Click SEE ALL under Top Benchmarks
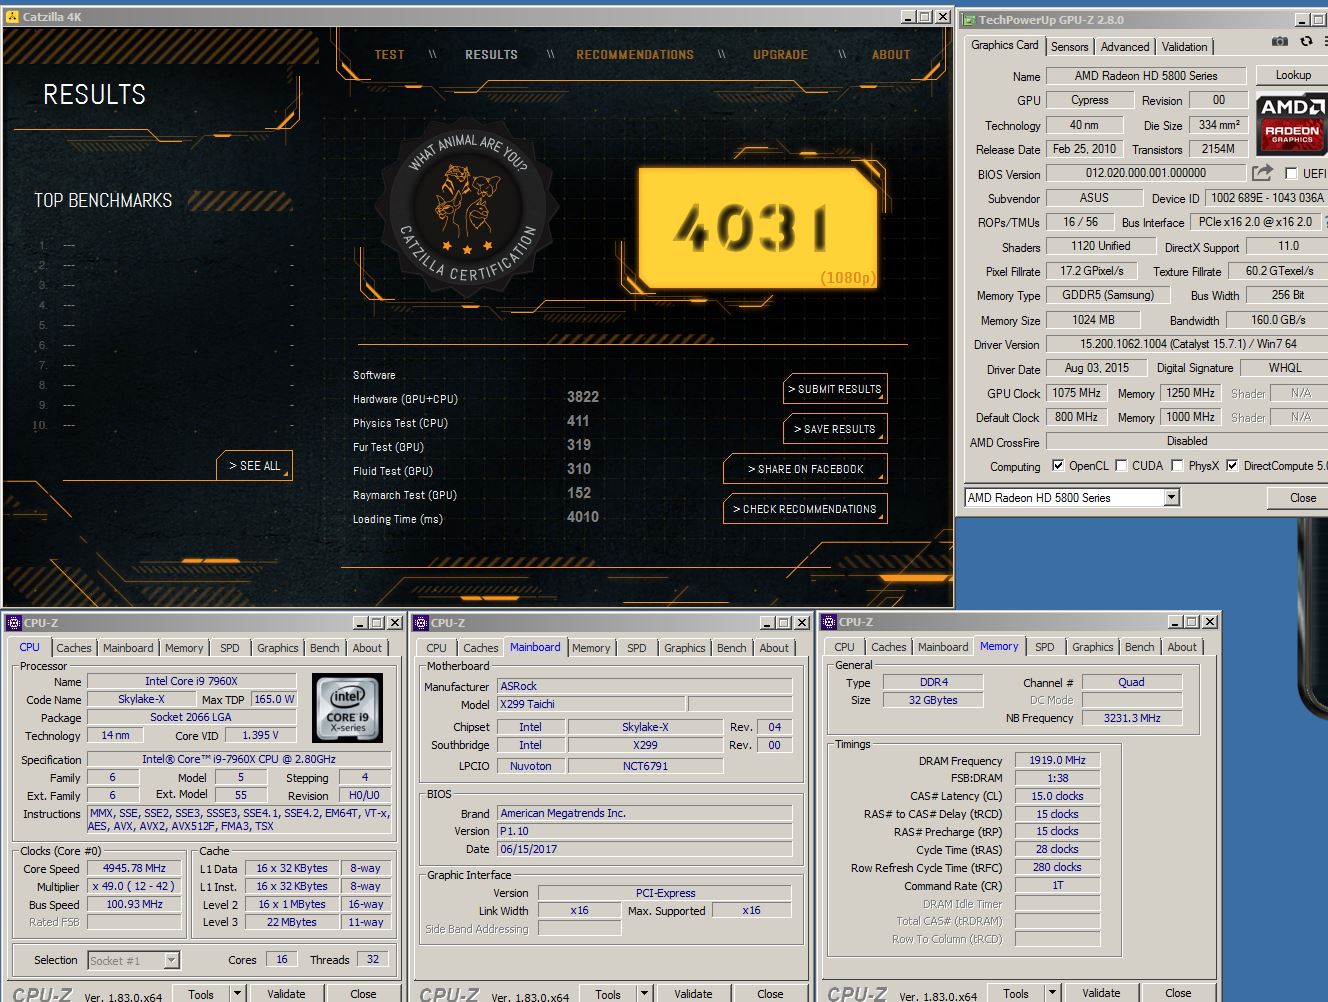Viewport: 1328px width, 1002px height. 254,466
